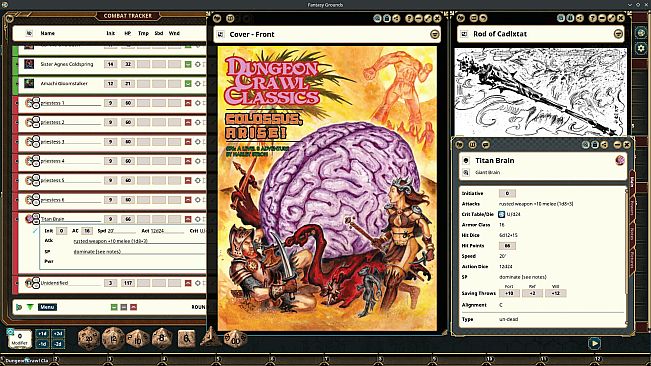
Task: Click the HP value of Sister Agnes Coldspring
Action: pyautogui.click(x=128, y=64)
